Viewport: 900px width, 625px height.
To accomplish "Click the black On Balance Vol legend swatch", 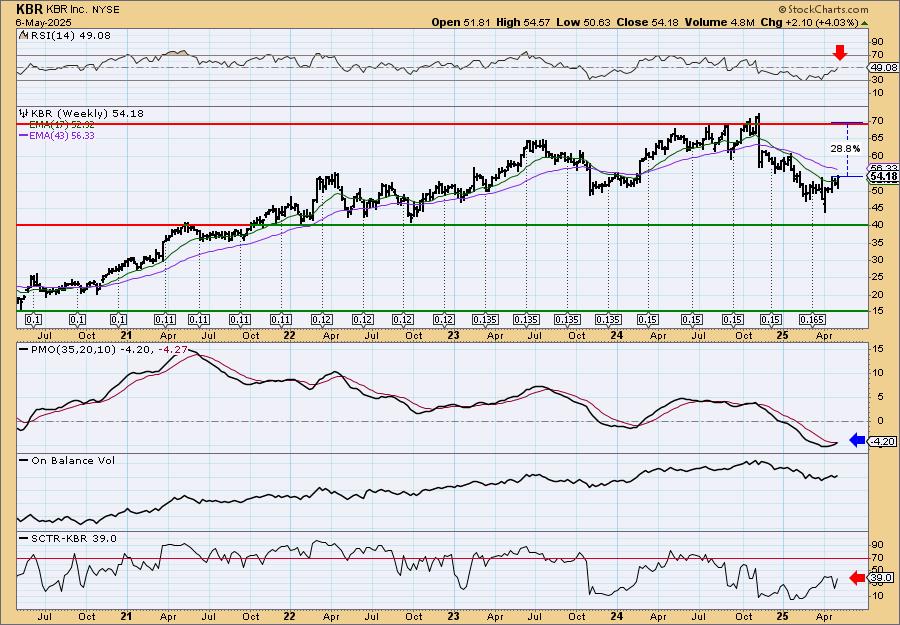I will pyautogui.click(x=24, y=460).
